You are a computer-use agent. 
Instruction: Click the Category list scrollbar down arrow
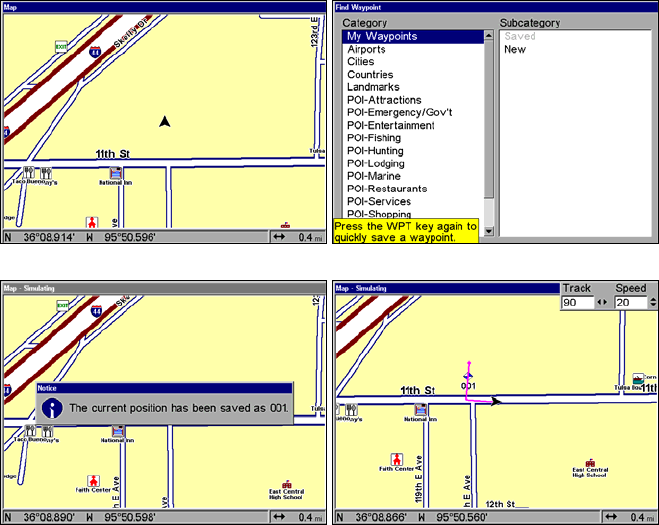tap(488, 231)
